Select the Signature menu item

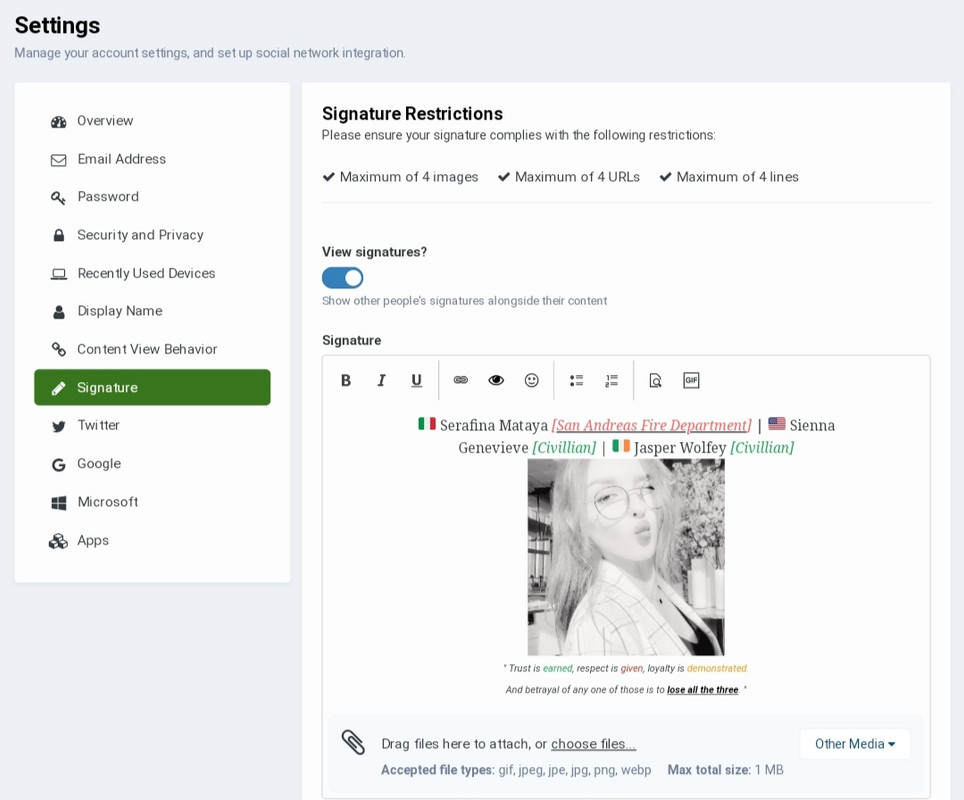(x=152, y=387)
